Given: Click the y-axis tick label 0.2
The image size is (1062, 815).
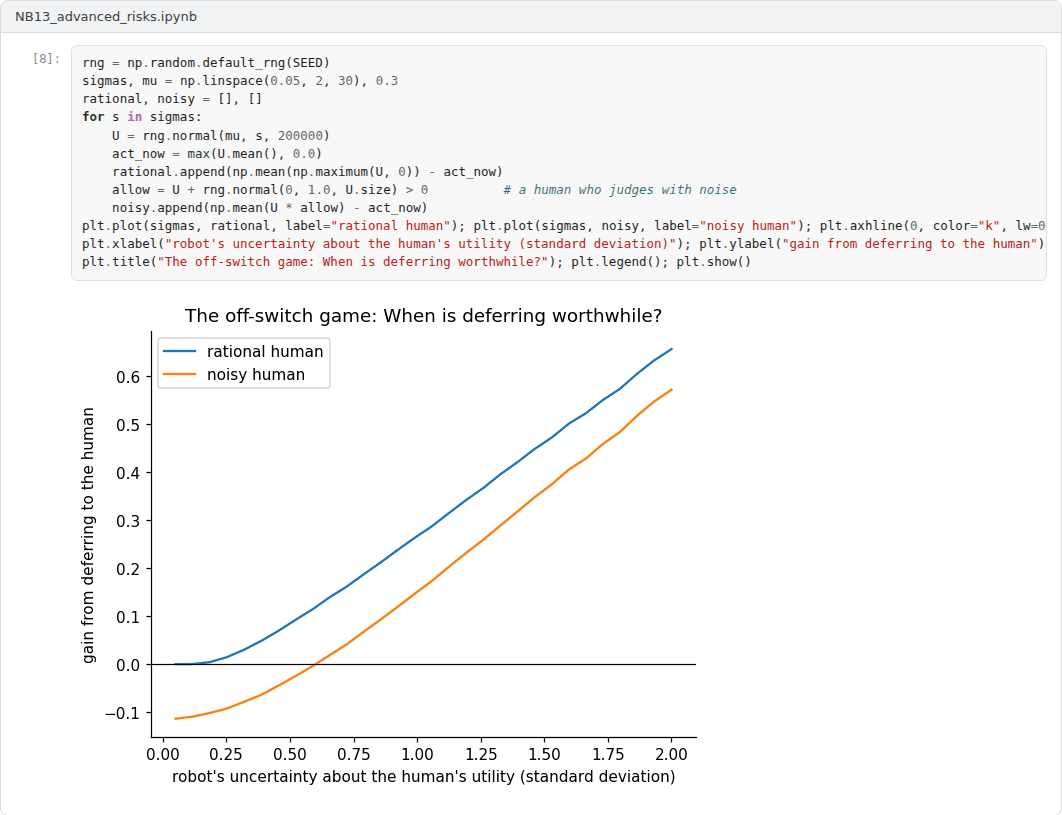Looking at the screenshot, I should [x=128, y=569].
